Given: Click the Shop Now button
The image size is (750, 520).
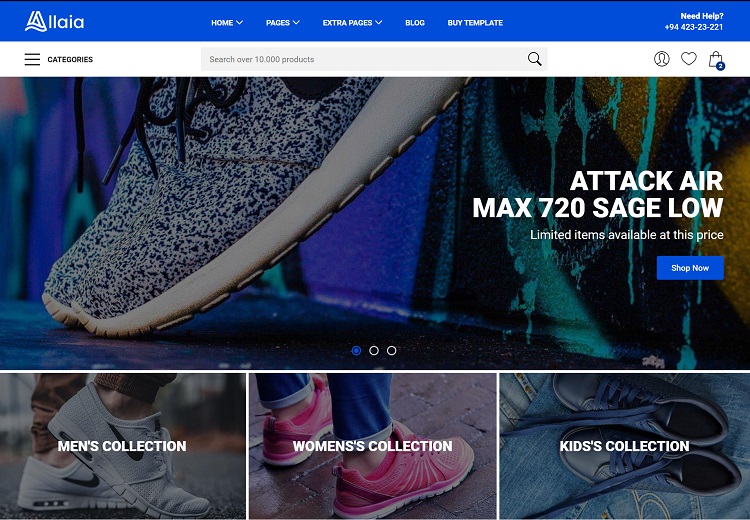Looking at the screenshot, I should [x=690, y=268].
